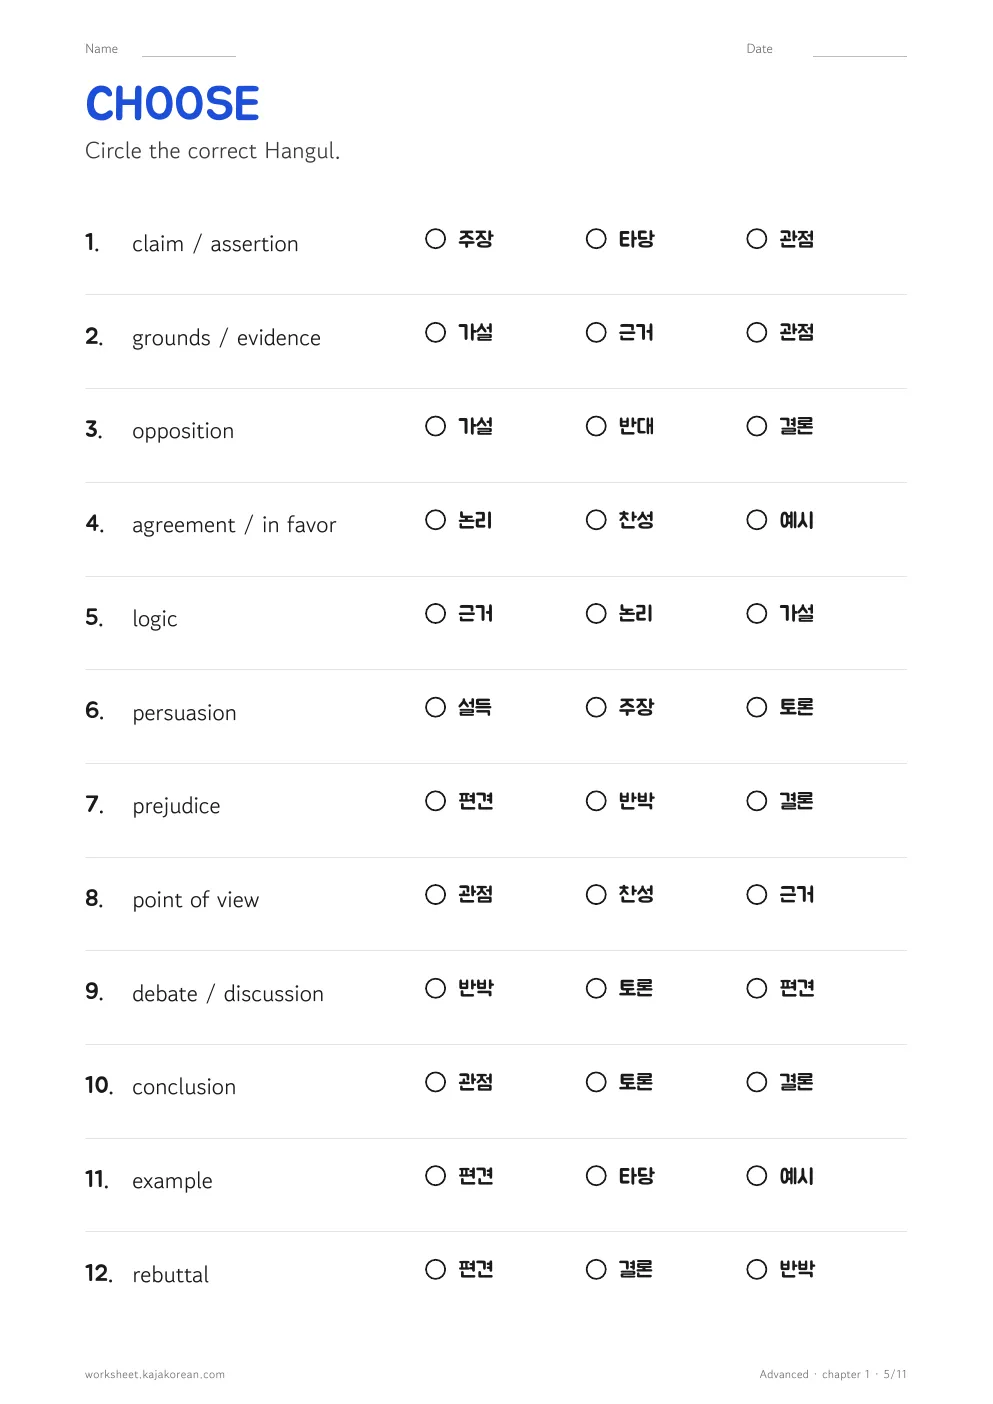Click the 'Advanced · chapter 1' footer text
Screen dimensions: 993x1404
[x=814, y=1375]
